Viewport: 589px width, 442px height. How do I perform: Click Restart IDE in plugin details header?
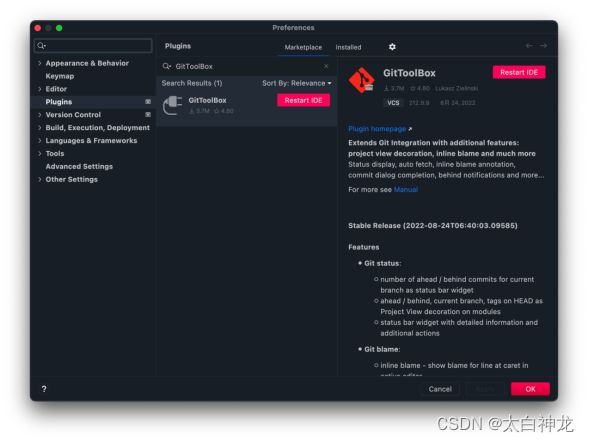click(519, 72)
